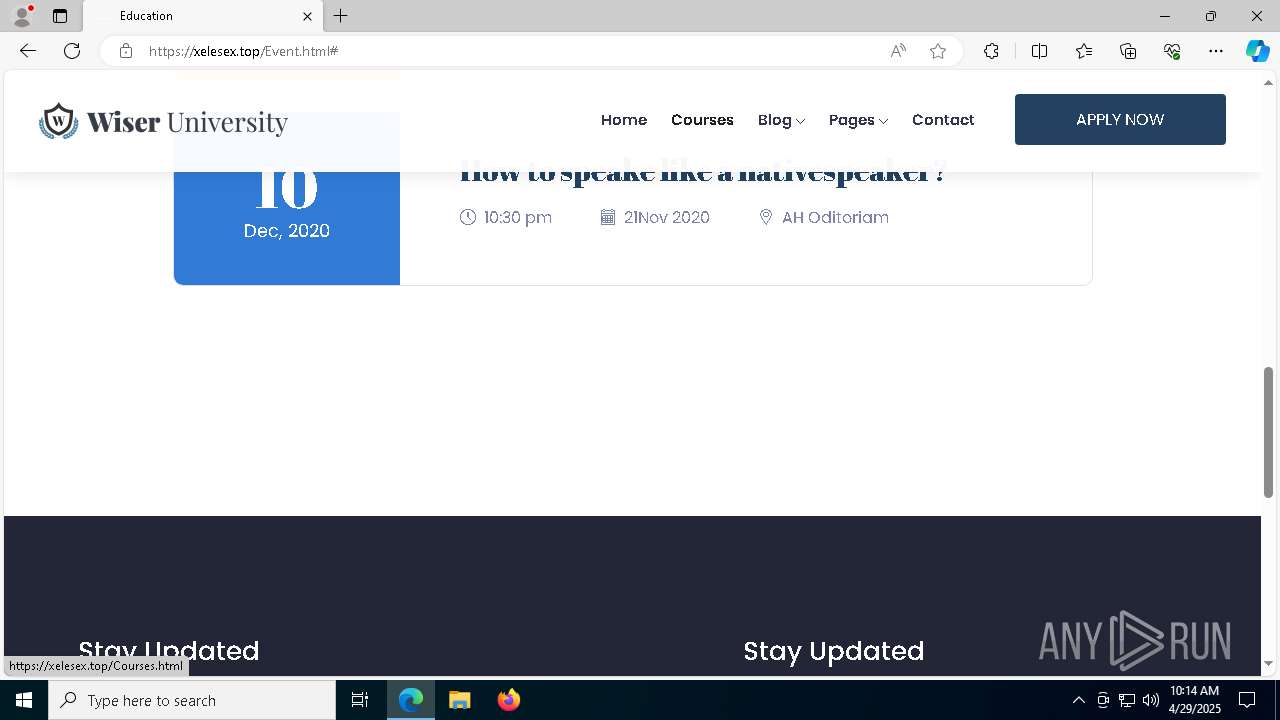The width and height of the screenshot is (1280, 720).
Task: Click the browser back arrow
Action: pyautogui.click(x=28, y=51)
